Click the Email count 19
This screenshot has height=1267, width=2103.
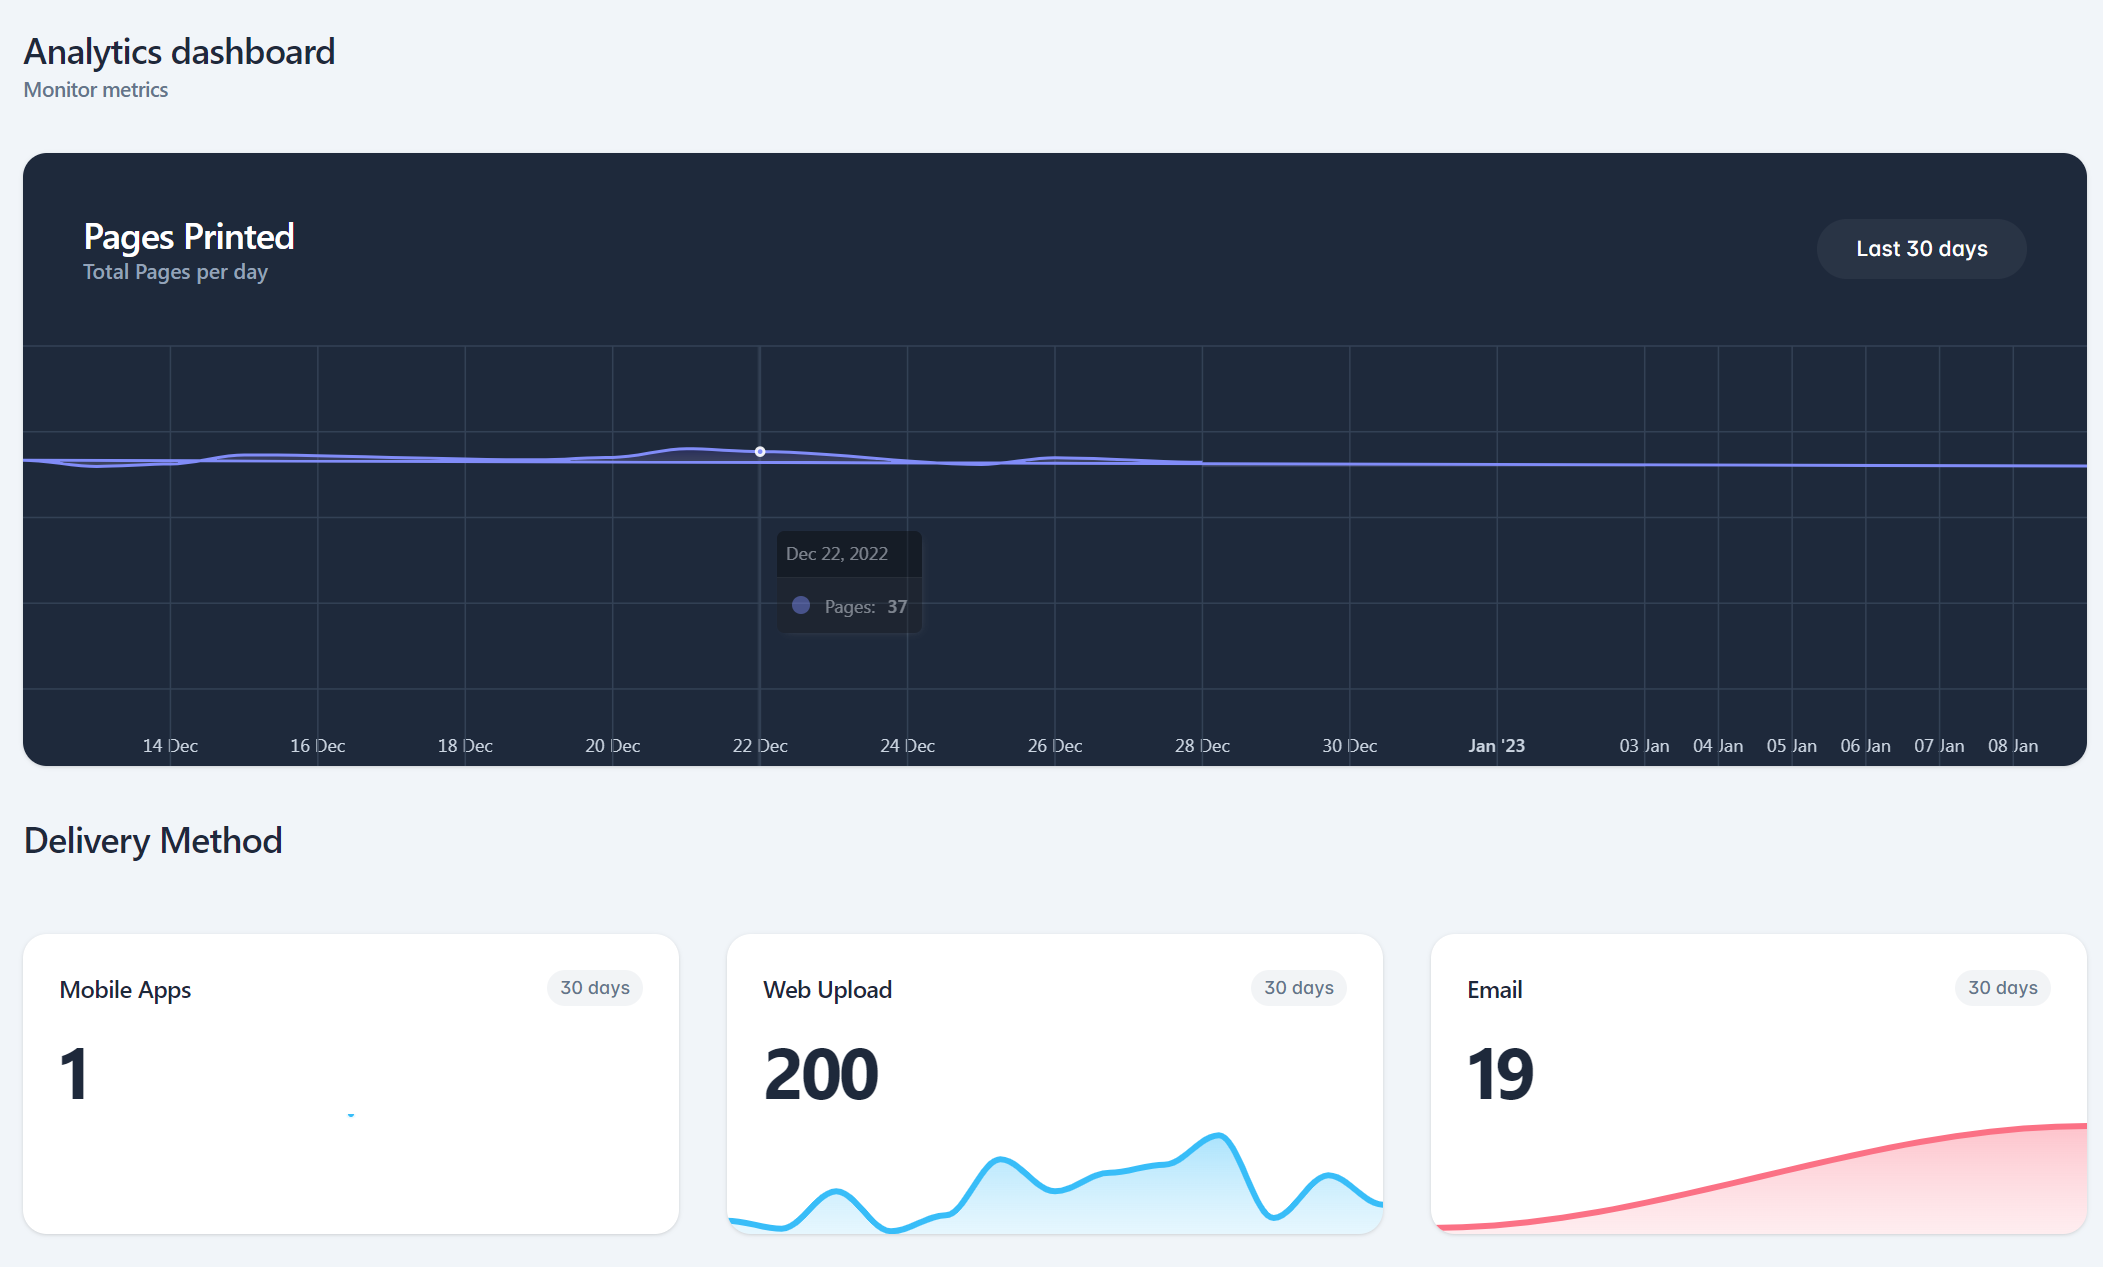1499,1075
